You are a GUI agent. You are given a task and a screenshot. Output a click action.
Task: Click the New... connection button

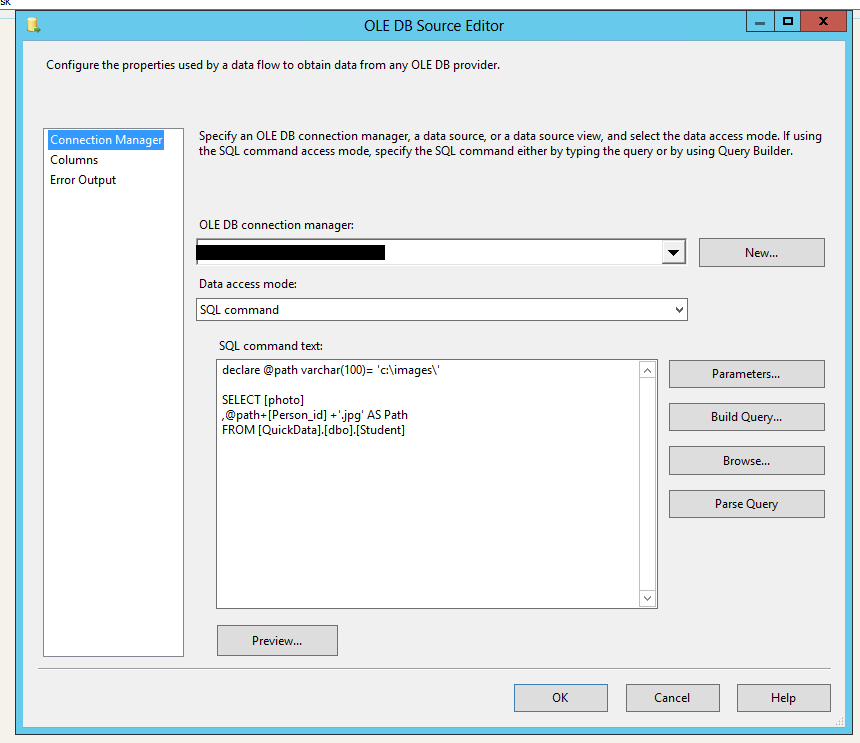point(761,253)
